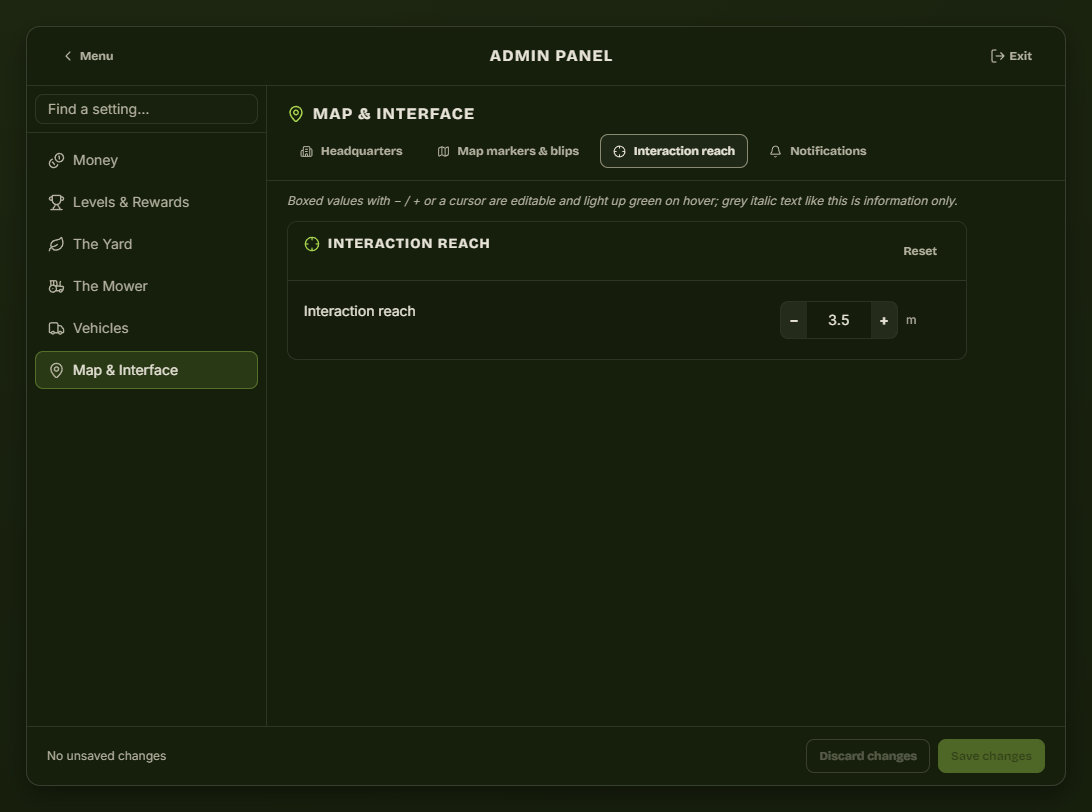Viewport: 1092px width, 812px height.
Task: Click the crosshair icon beside INTERACTION REACH heading
Action: pyautogui.click(x=312, y=244)
